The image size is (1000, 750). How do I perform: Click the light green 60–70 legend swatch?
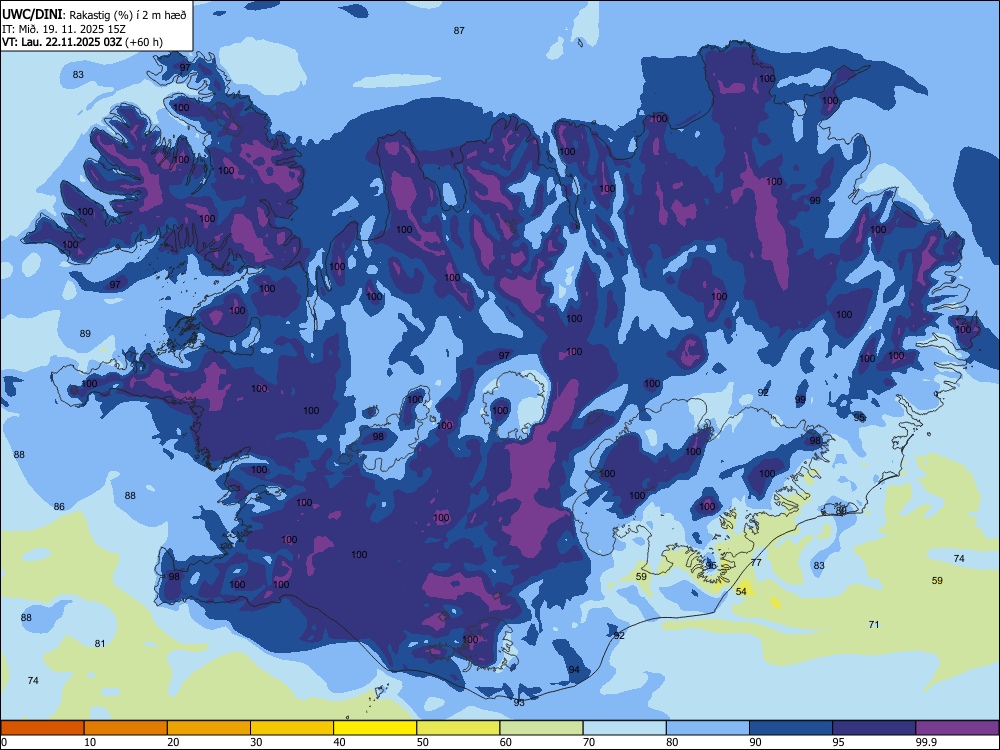(x=541, y=728)
